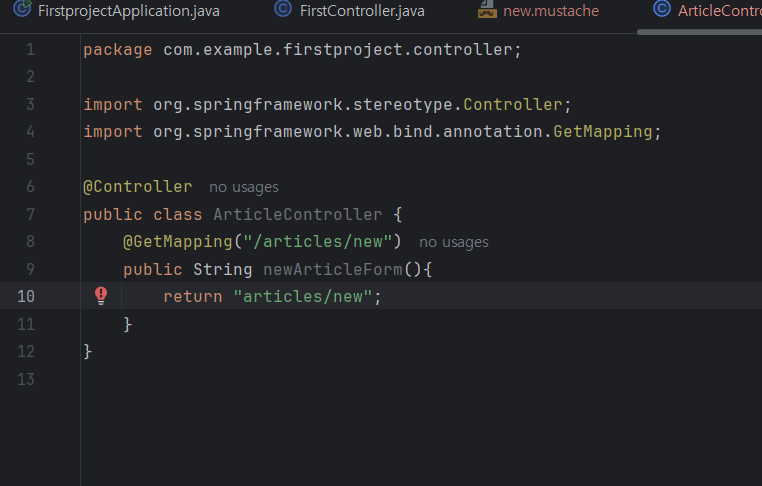Image resolution: width=762 pixels, height=486 pixels.
Task: Click the tab bar horizontal scrollbar
Action: pyautogui.click(x=699, y=32)
